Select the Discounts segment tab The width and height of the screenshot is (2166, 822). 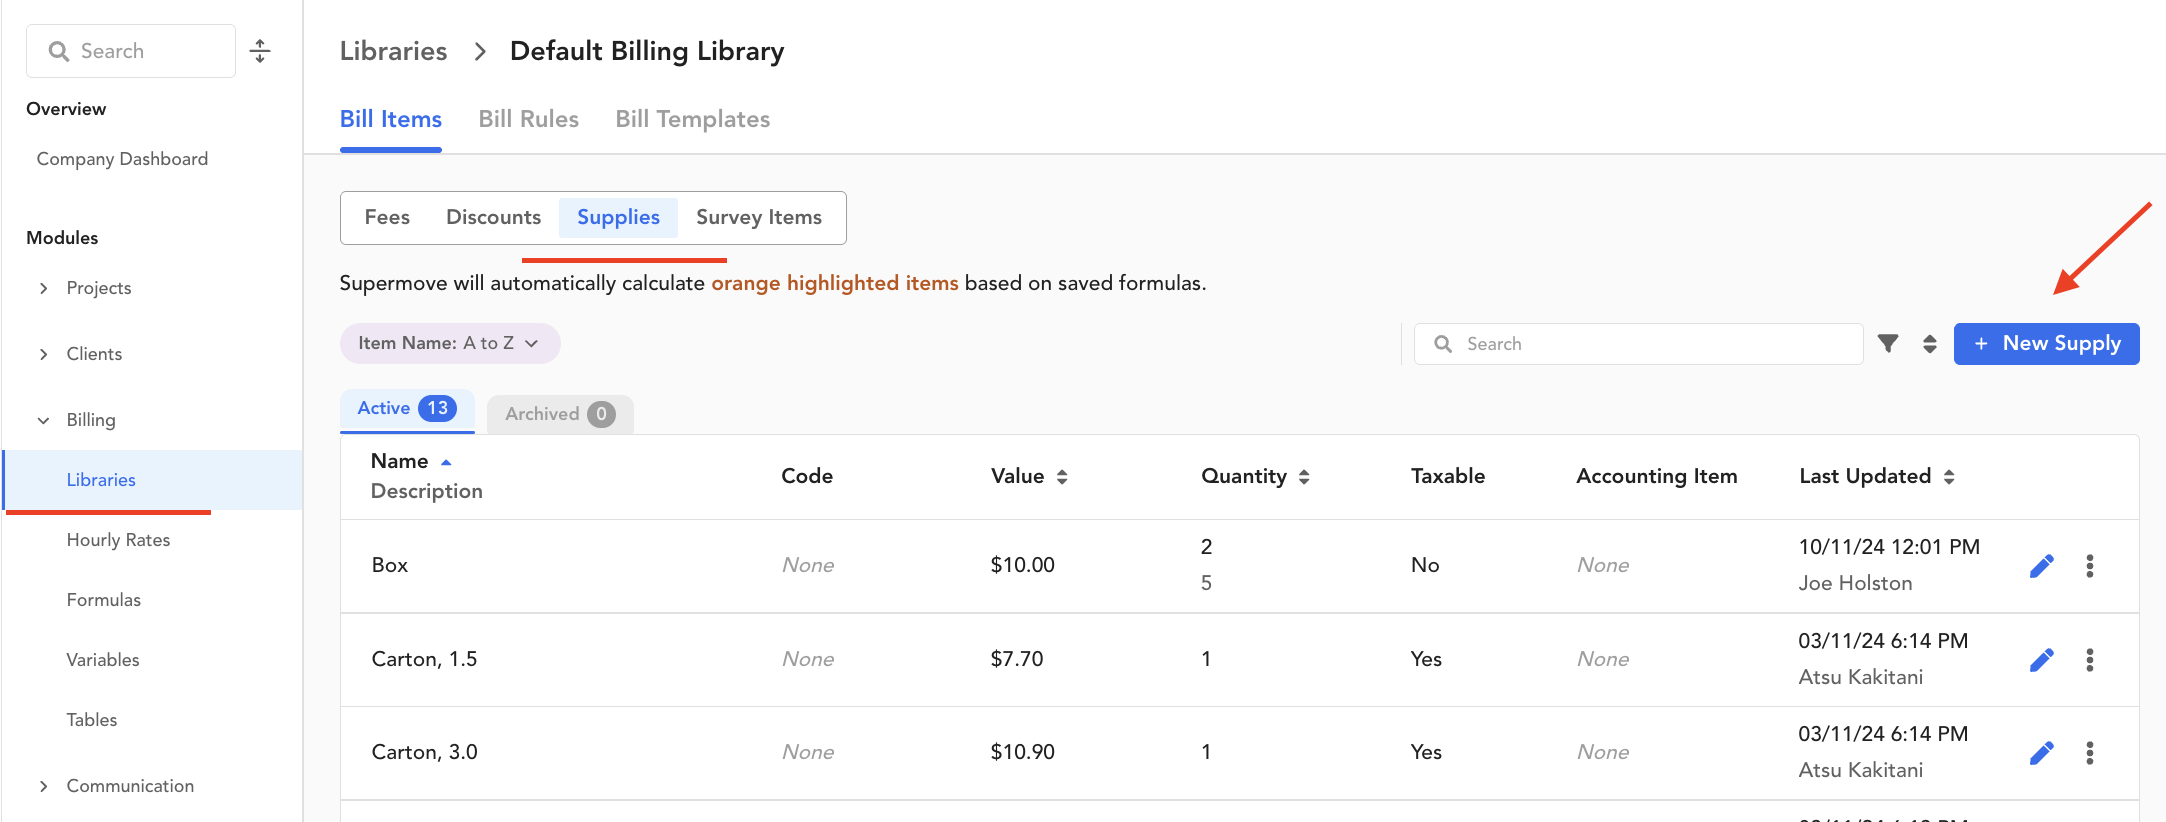pyautogui.click(x=493, y=217)
